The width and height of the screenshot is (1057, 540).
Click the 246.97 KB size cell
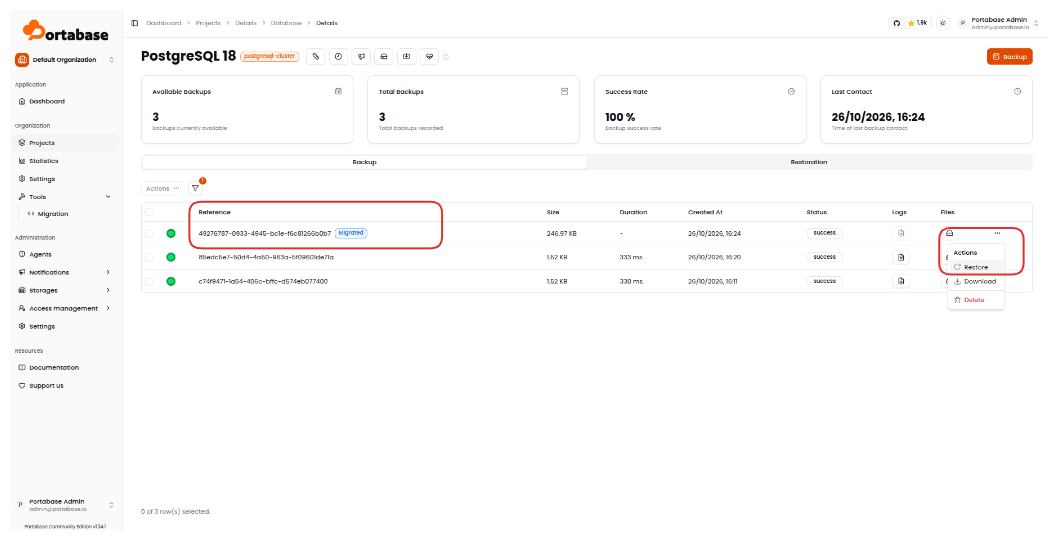click(562, 234)
